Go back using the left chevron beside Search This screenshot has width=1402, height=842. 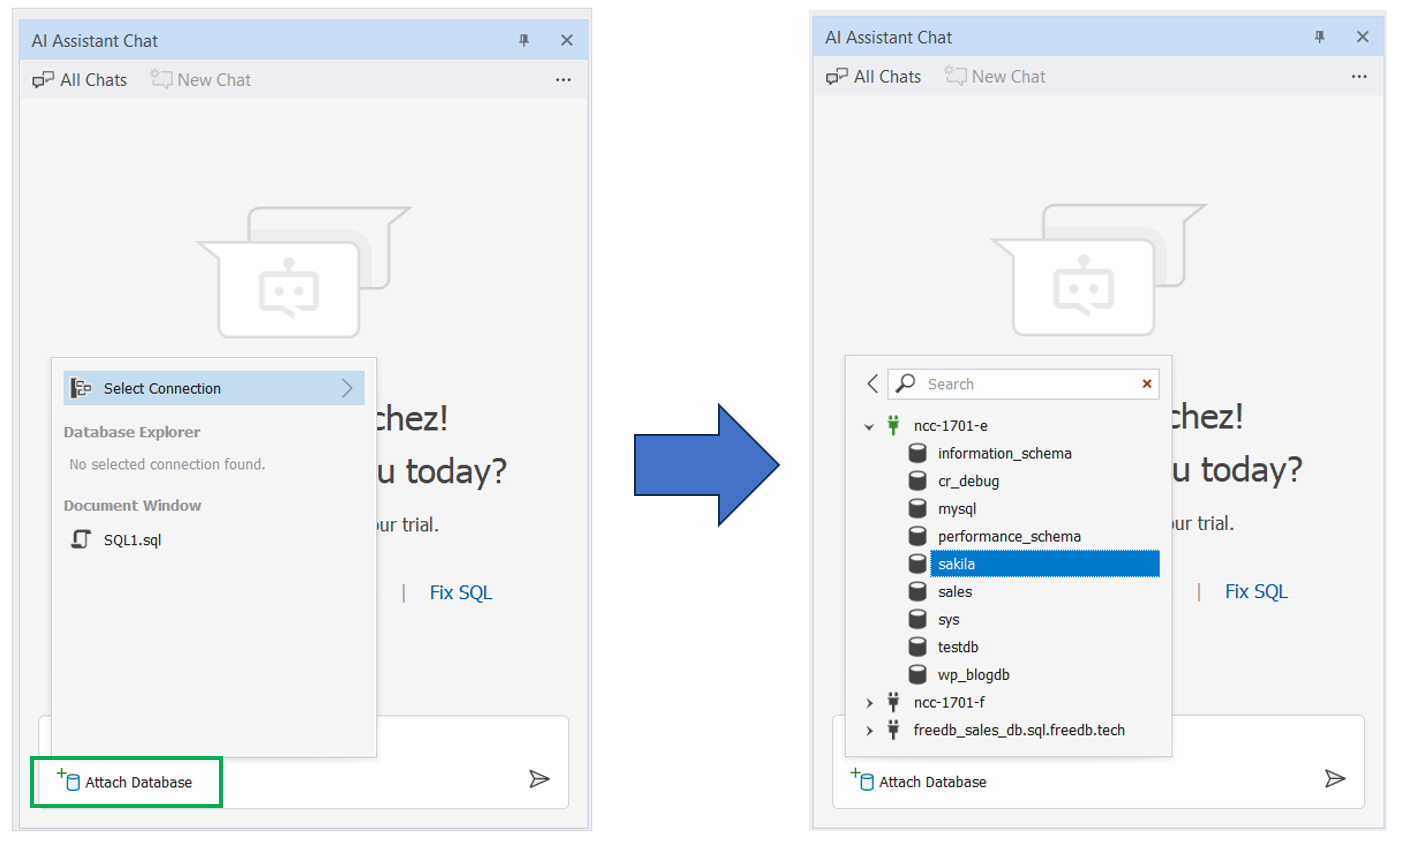point(872,384)
